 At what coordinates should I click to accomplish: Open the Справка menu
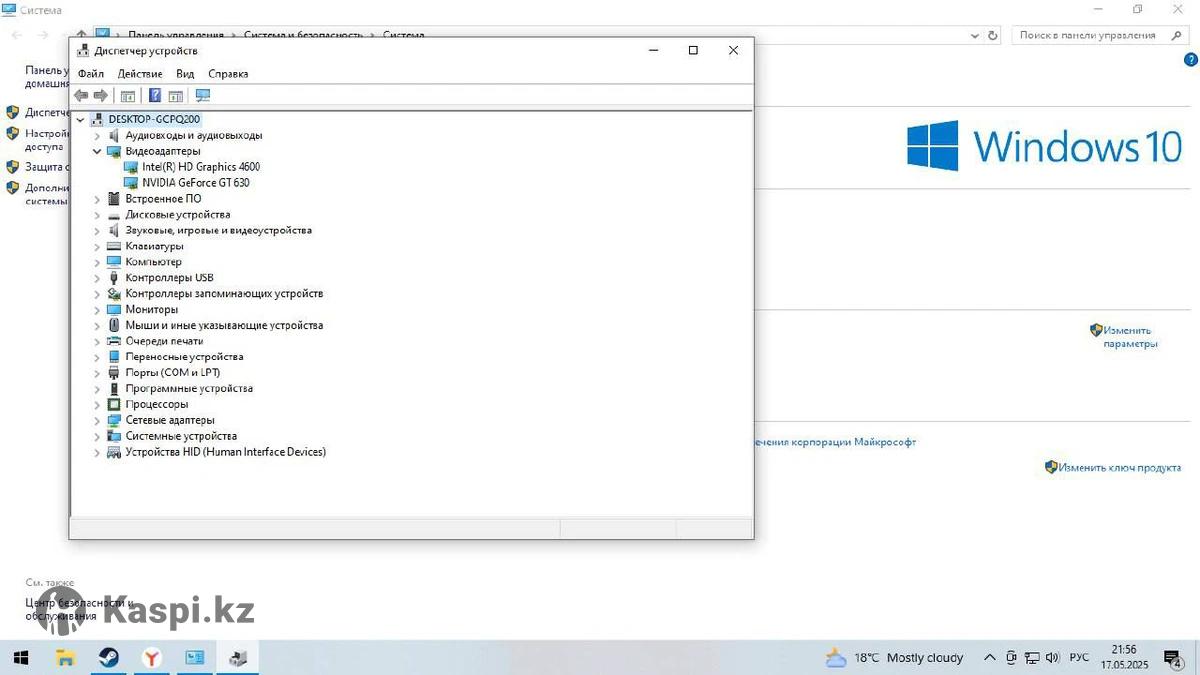(228, 74)
